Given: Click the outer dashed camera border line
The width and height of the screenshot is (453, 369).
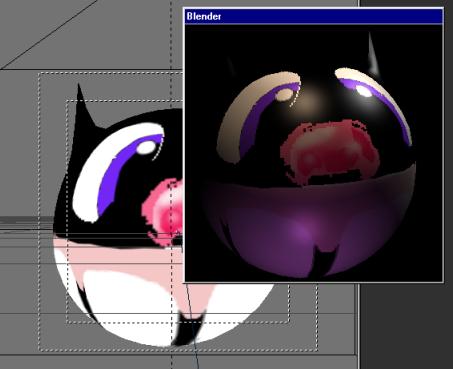Looking at the screenshot, I should click(x=39, y=213).
